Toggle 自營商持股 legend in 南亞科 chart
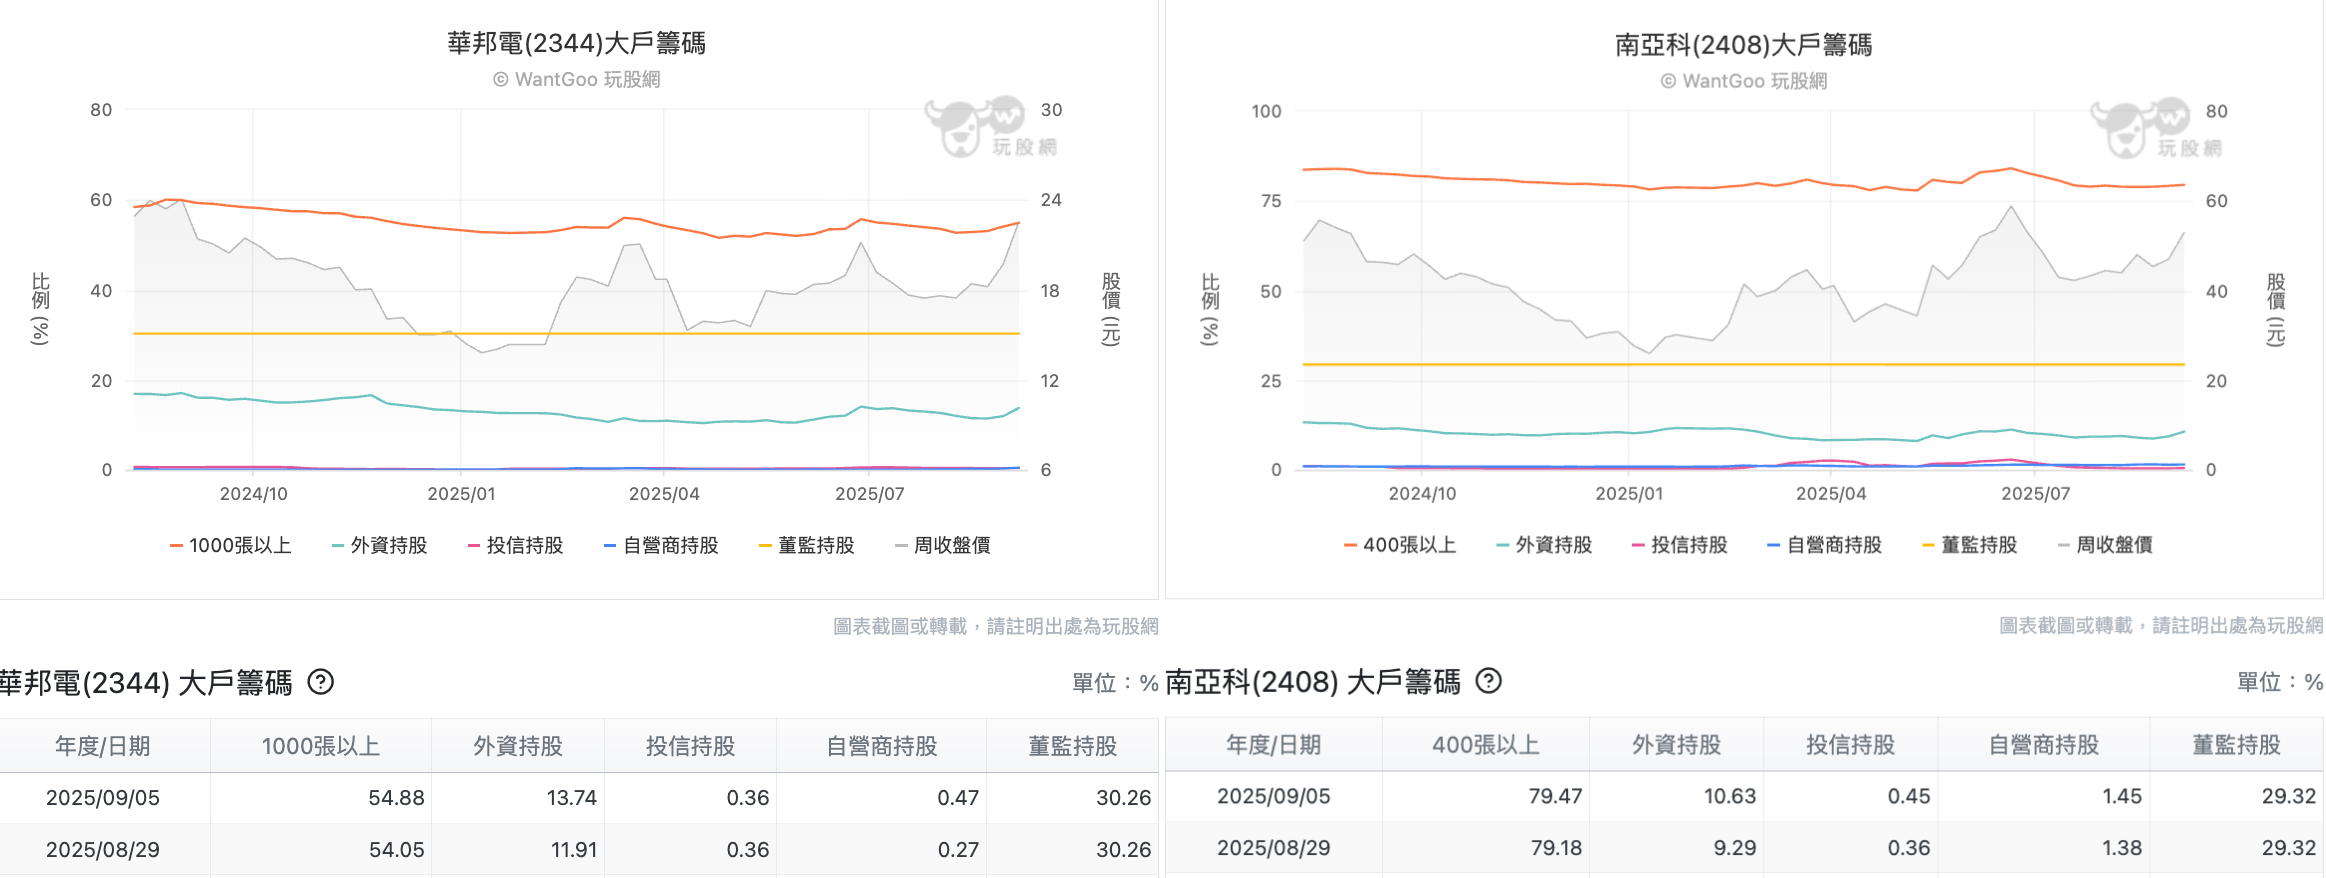Viewport: 2326px width, 878px height. (1825, 545)
